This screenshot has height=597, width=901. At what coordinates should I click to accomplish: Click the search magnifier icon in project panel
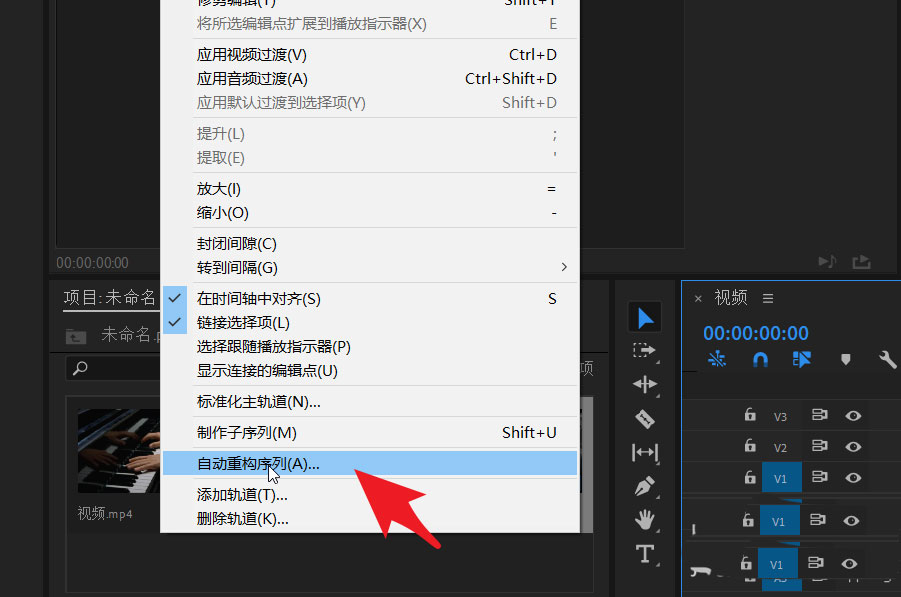click(x=80, y=368)
